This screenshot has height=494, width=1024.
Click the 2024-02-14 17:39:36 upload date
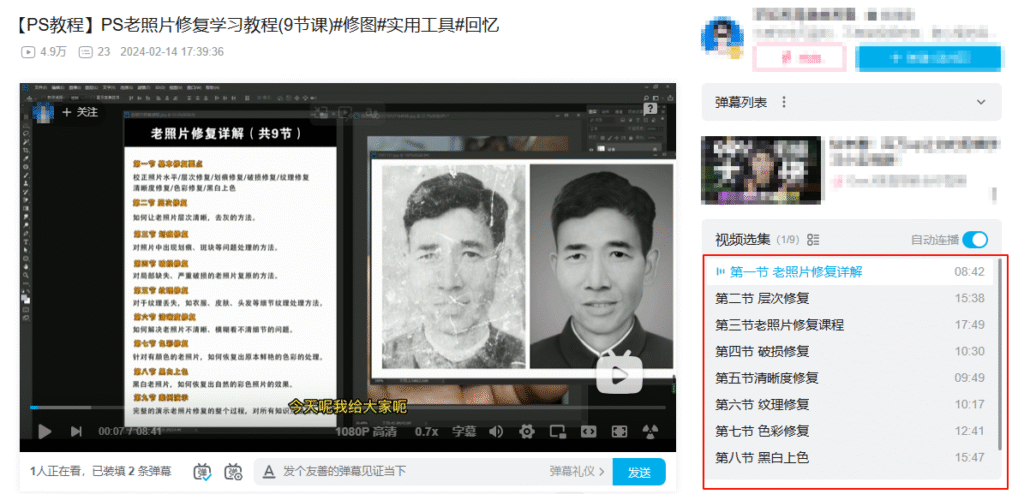click(x=172, y=52)
